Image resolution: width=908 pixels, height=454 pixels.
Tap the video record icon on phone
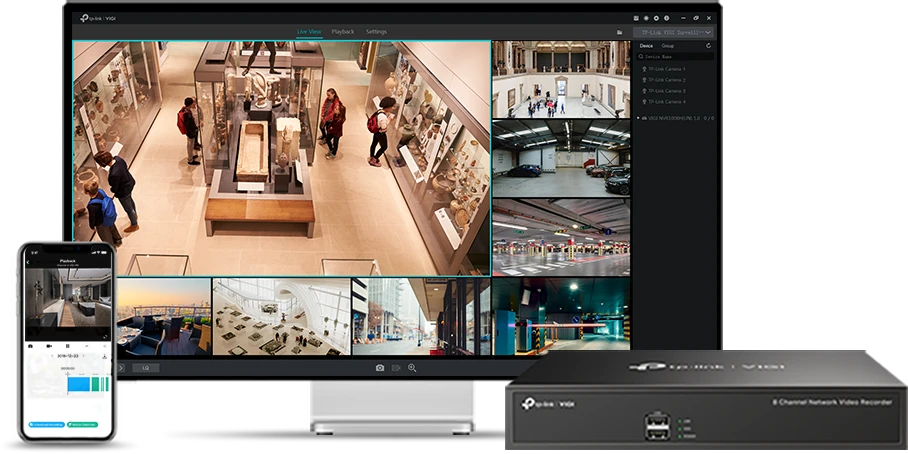coord(49,346)
